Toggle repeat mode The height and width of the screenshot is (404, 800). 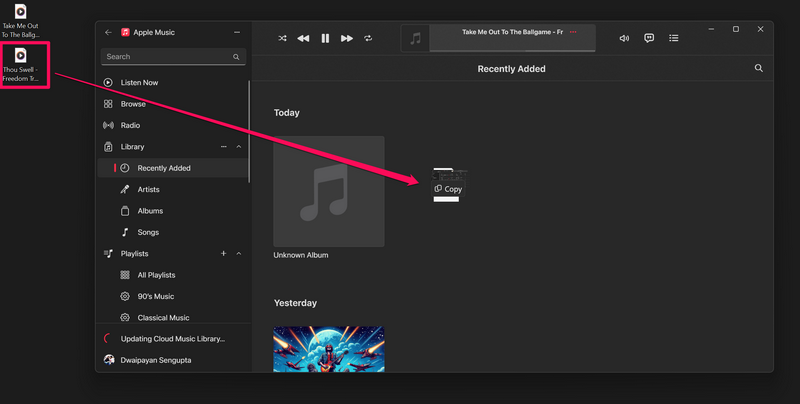coord(368,38)
